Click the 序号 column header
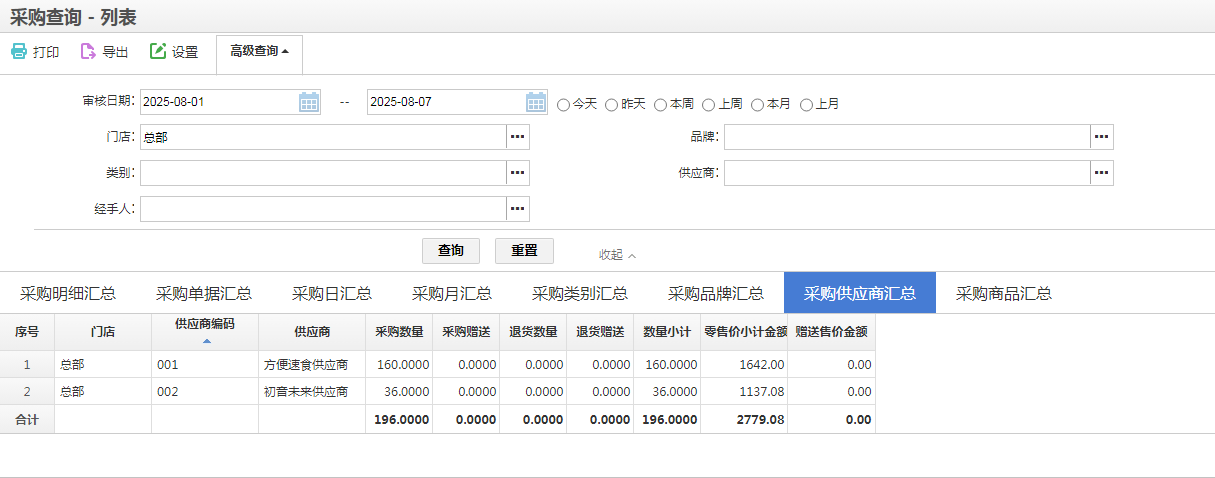The image size is (1215, 478). tap(27, 332)
